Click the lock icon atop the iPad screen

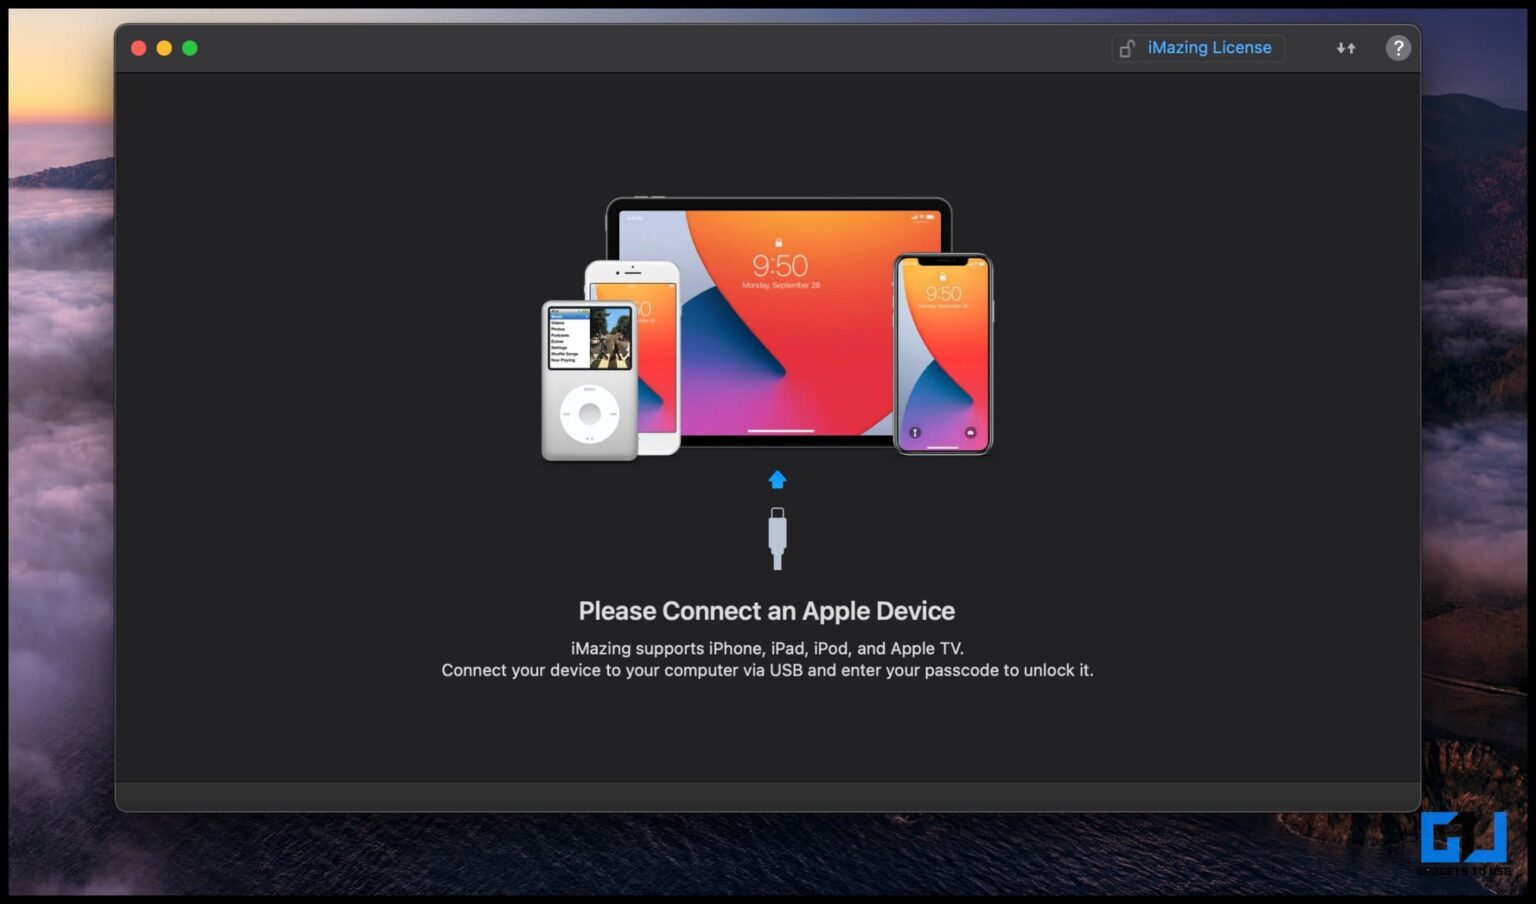[778, 240]
